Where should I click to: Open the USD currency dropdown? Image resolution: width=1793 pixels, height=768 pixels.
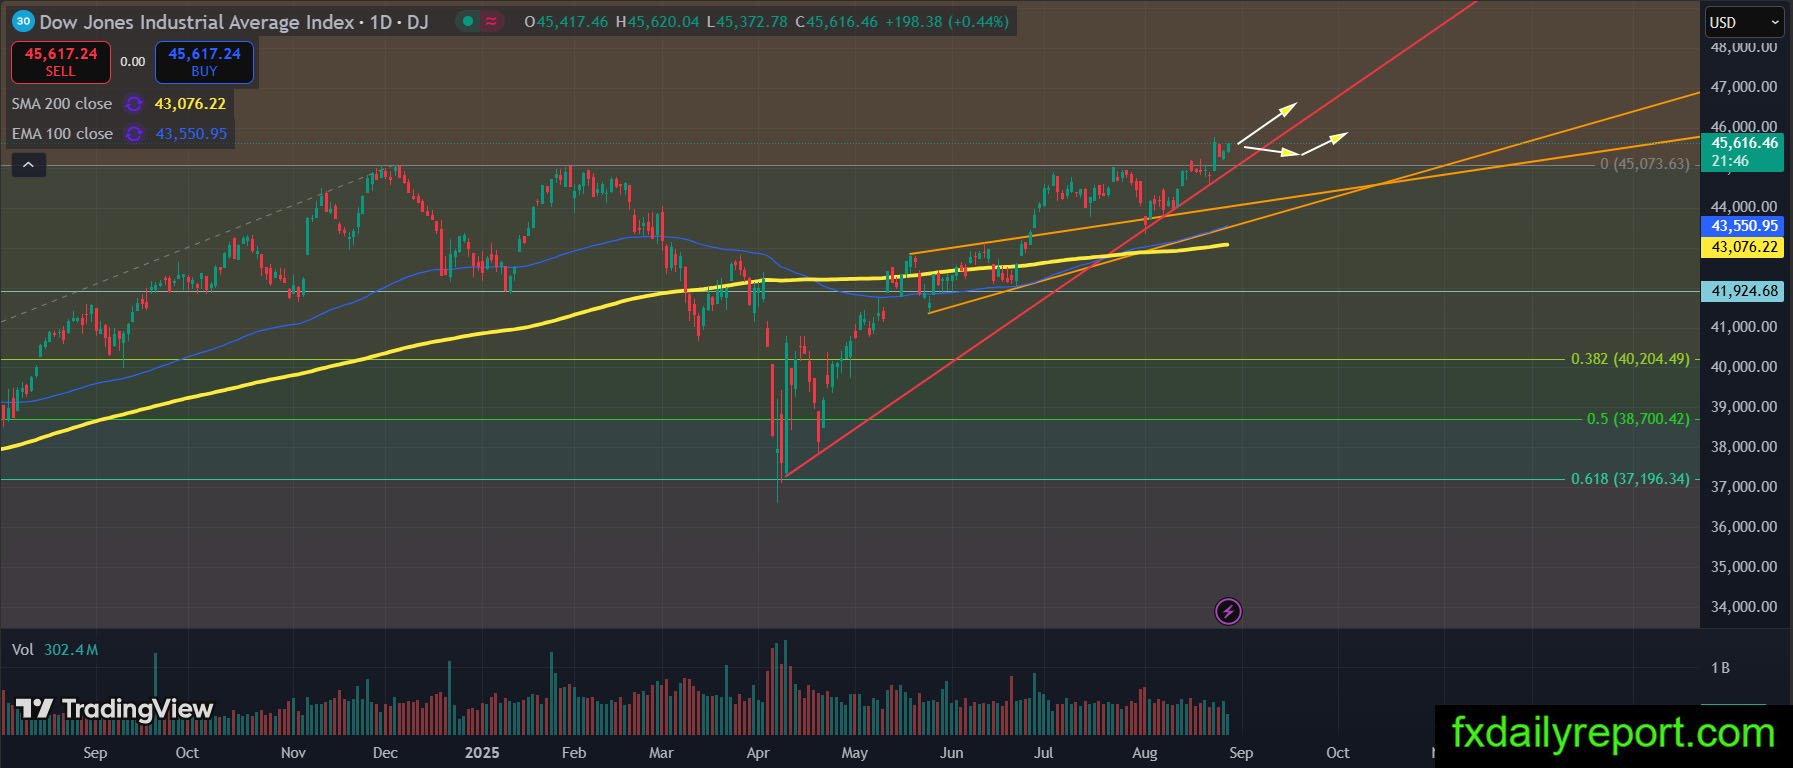tap(1743, 22)
